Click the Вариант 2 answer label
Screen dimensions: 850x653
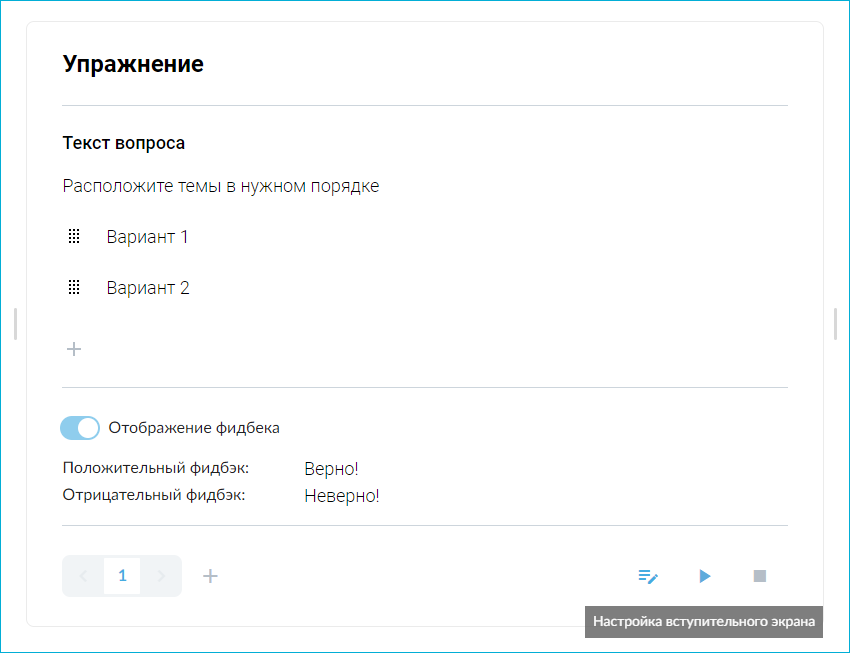click(x=148, y=287)
